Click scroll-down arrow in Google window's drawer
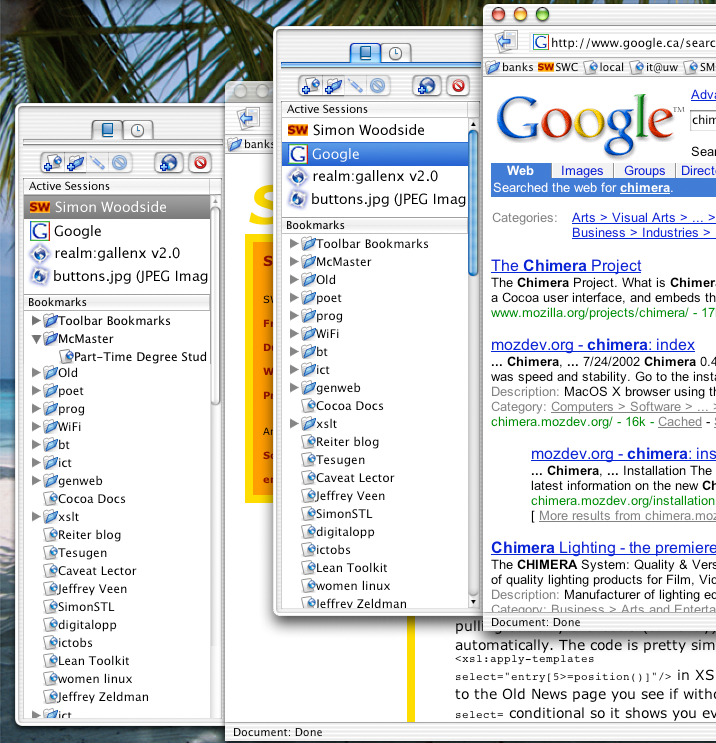This screenshot has width=716, height=743. (472, 602)
